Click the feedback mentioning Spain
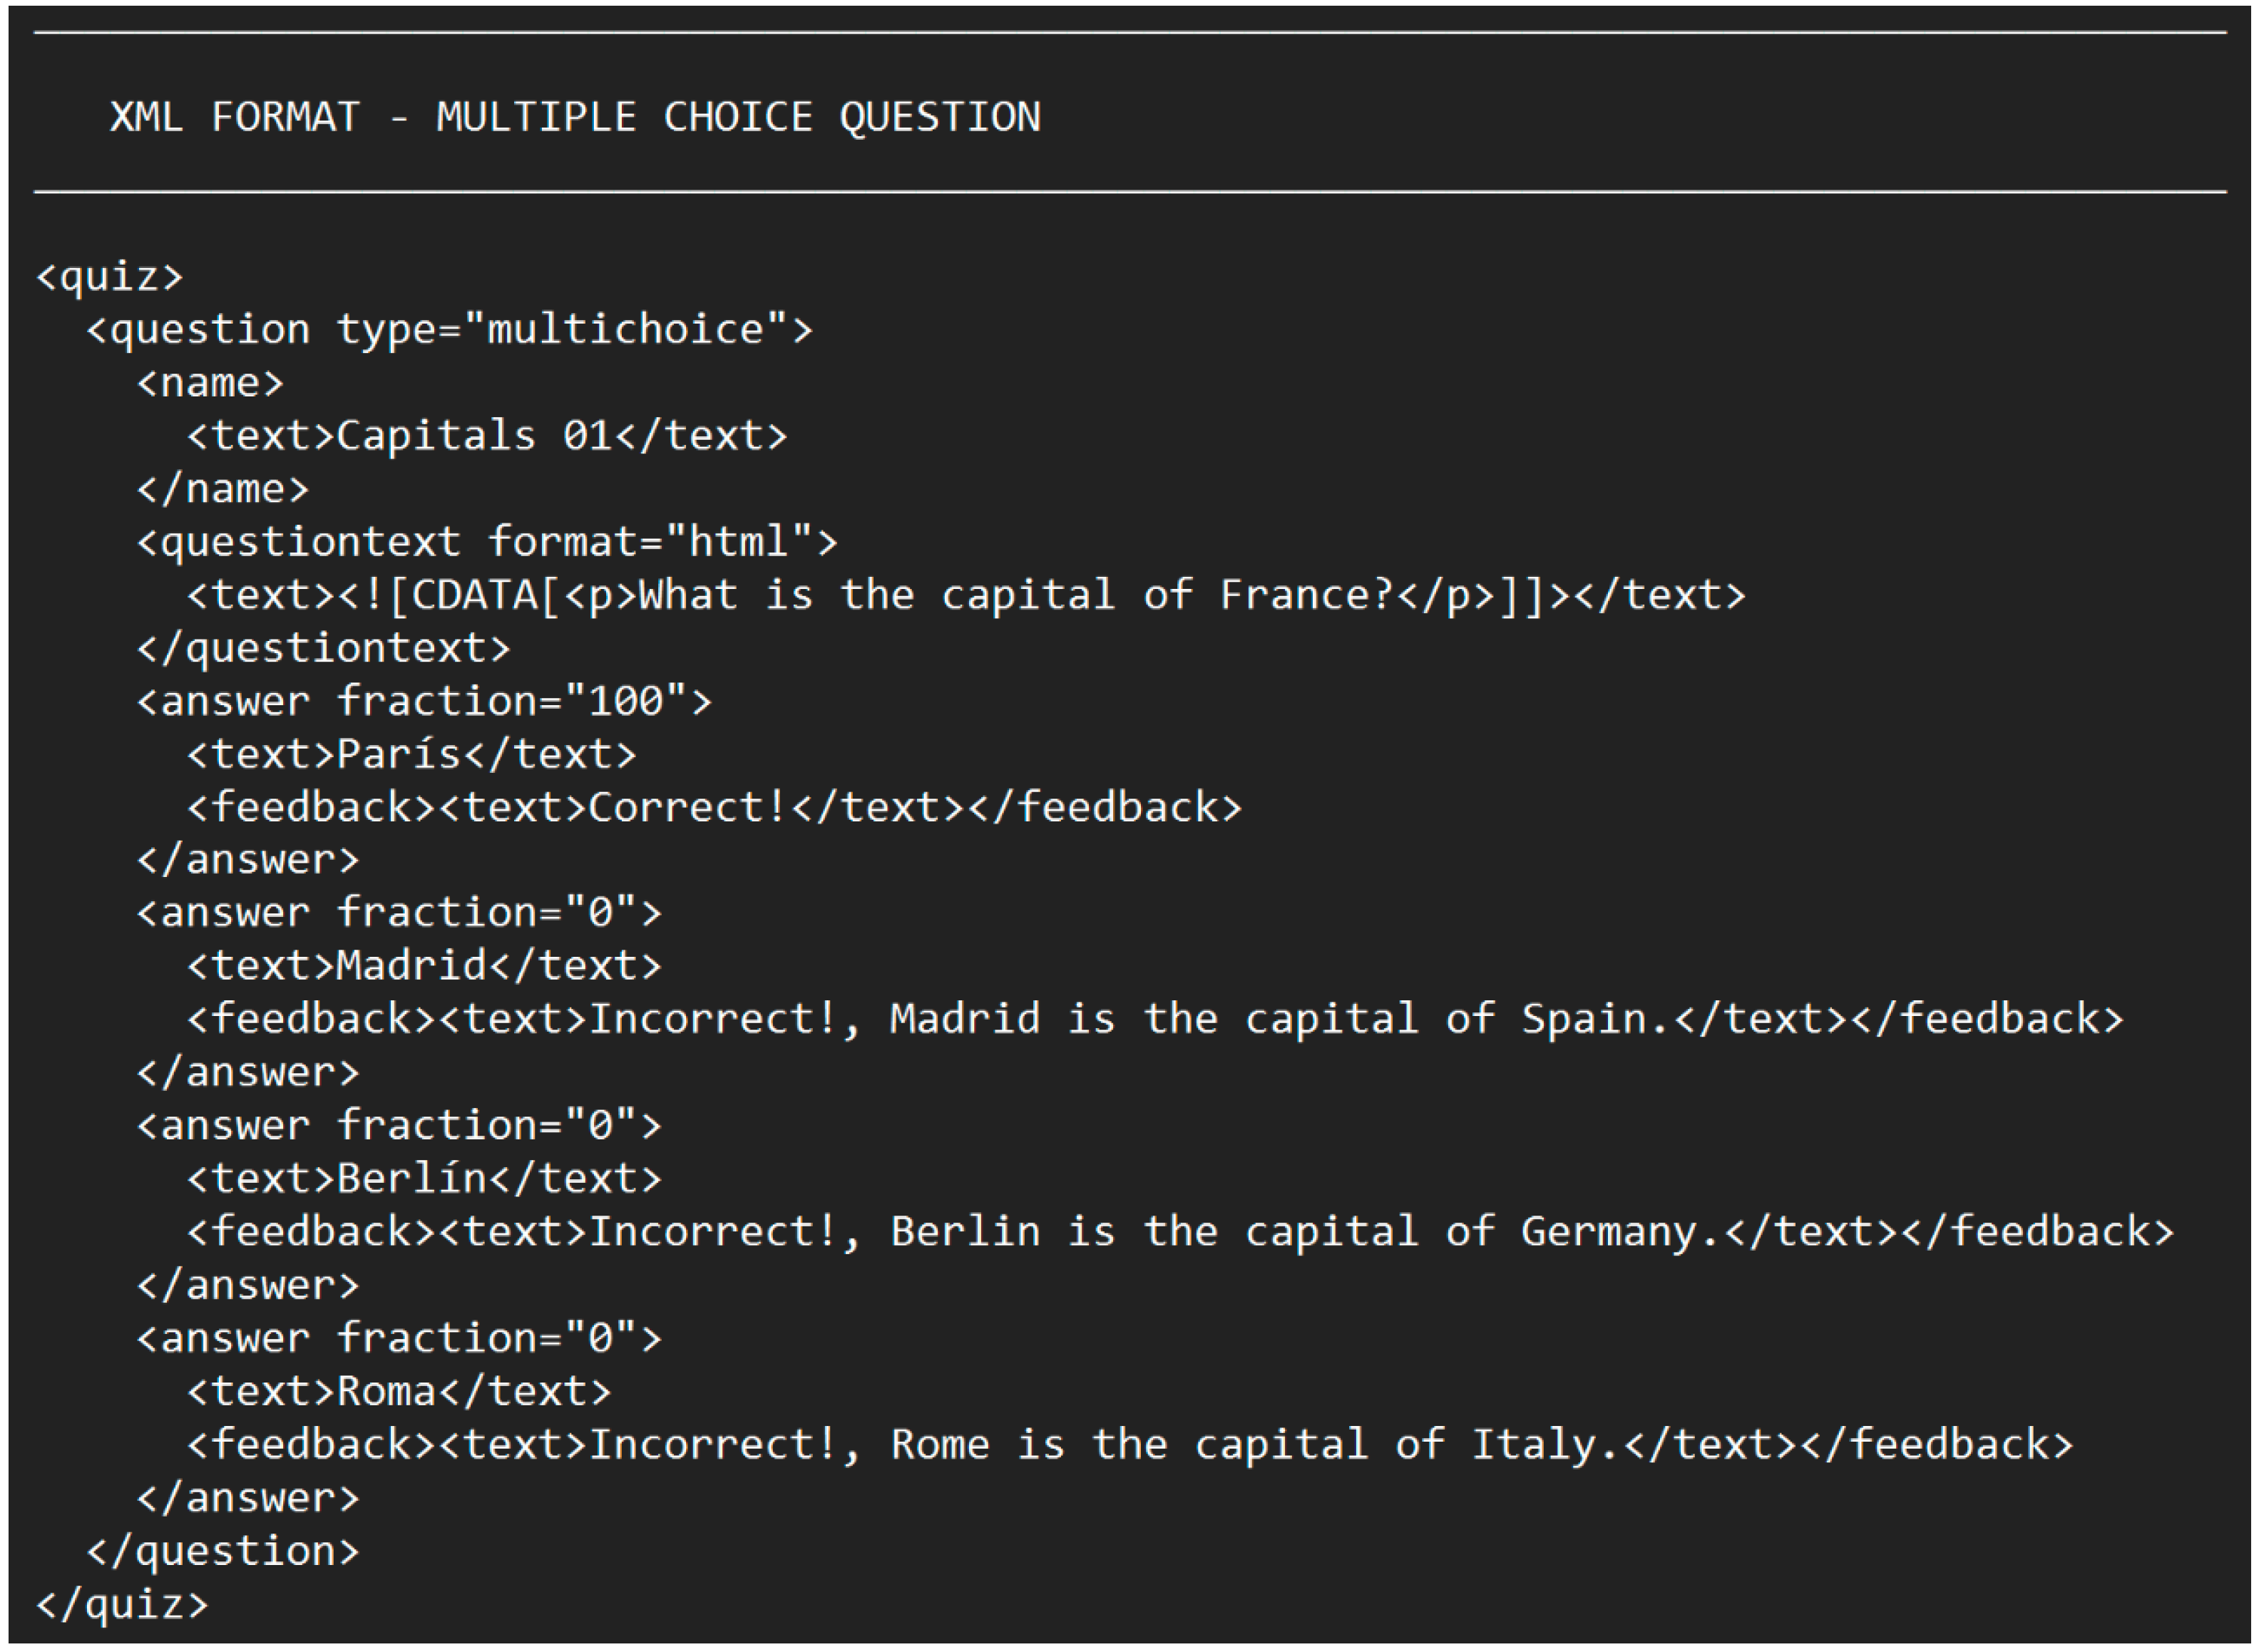The image size is (2259, 1652). click(x=1155, y=1019)
